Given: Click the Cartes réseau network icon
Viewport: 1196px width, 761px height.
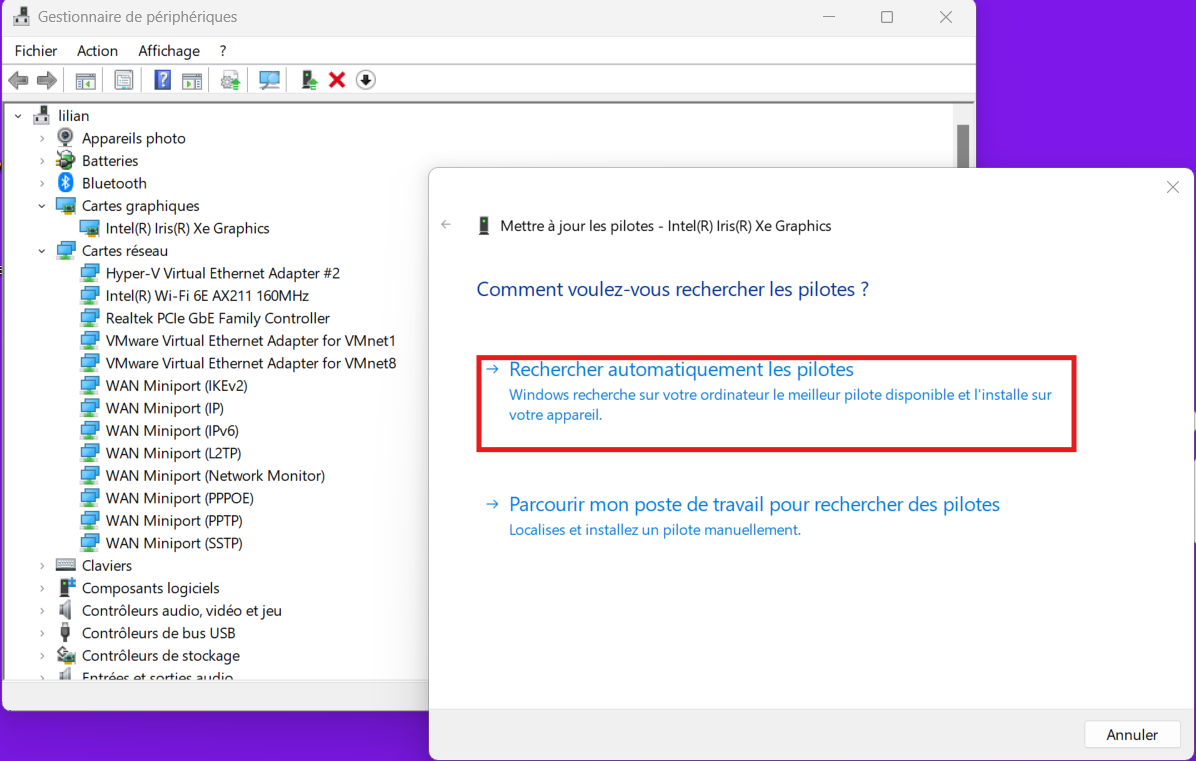Looking at the screenshot, I should tap(66, 251).
